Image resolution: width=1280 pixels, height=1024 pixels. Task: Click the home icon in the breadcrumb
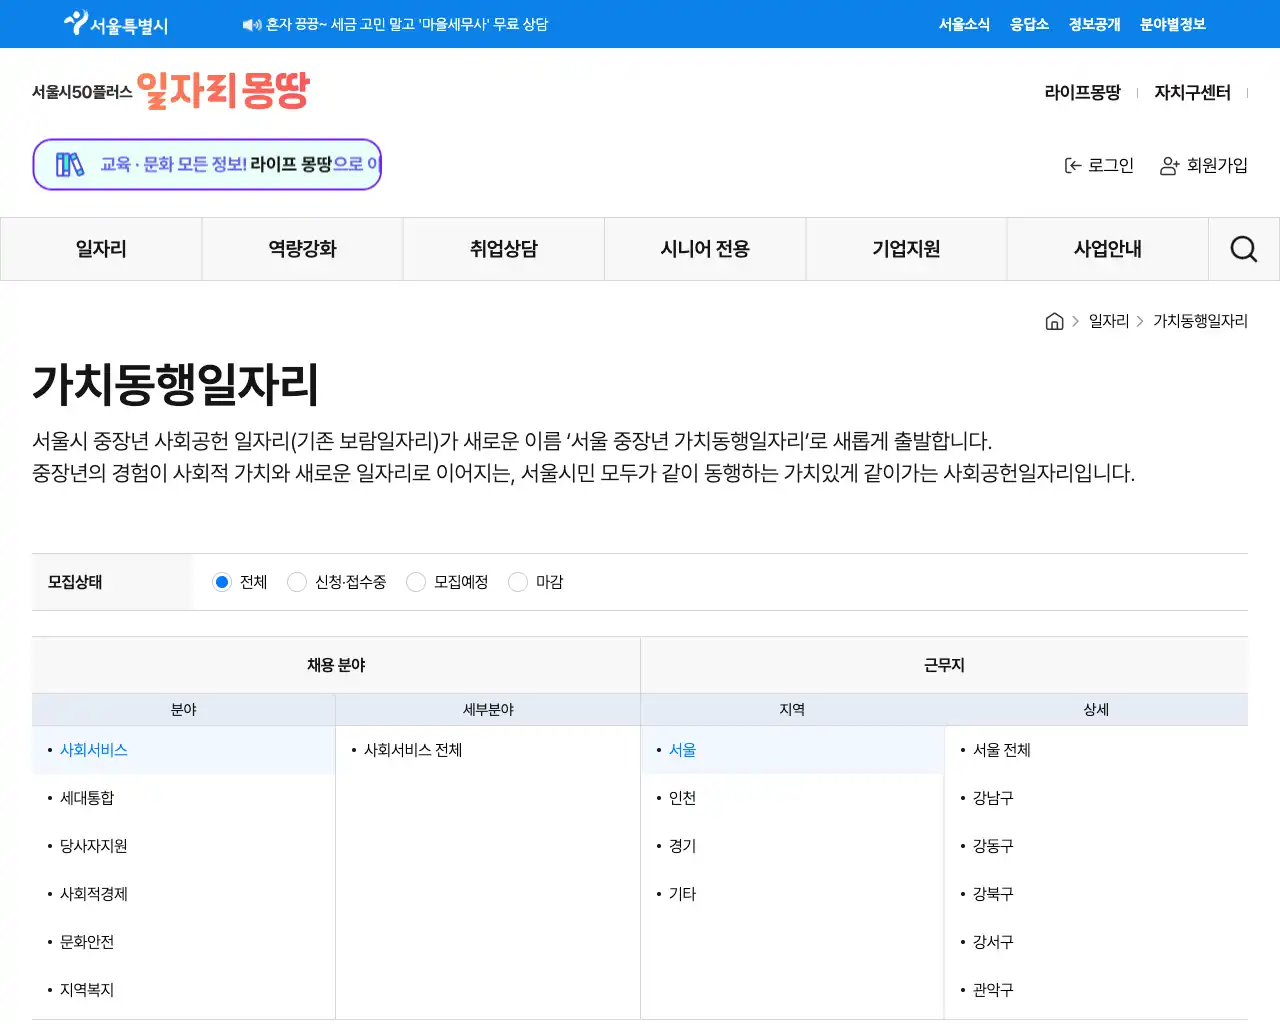click(x=1054, y=320)
